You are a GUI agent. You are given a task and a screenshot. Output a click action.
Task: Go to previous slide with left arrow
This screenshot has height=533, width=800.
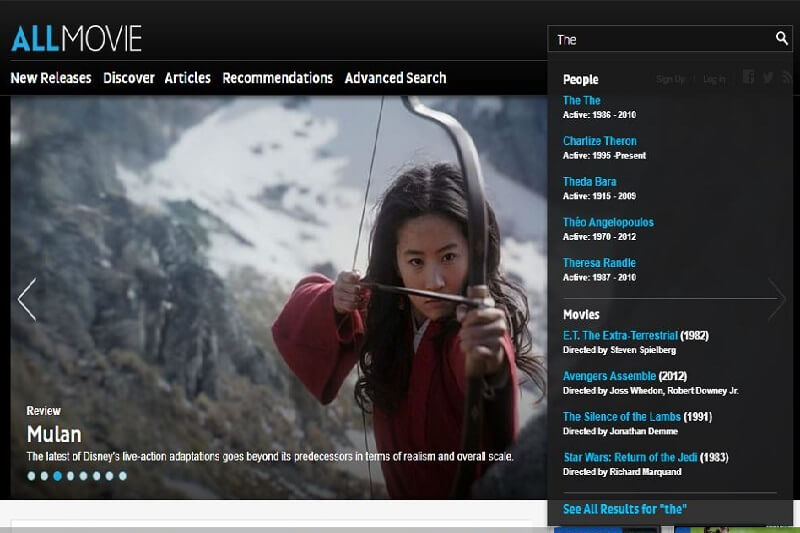pyautogui.click(x=27, y=299)
